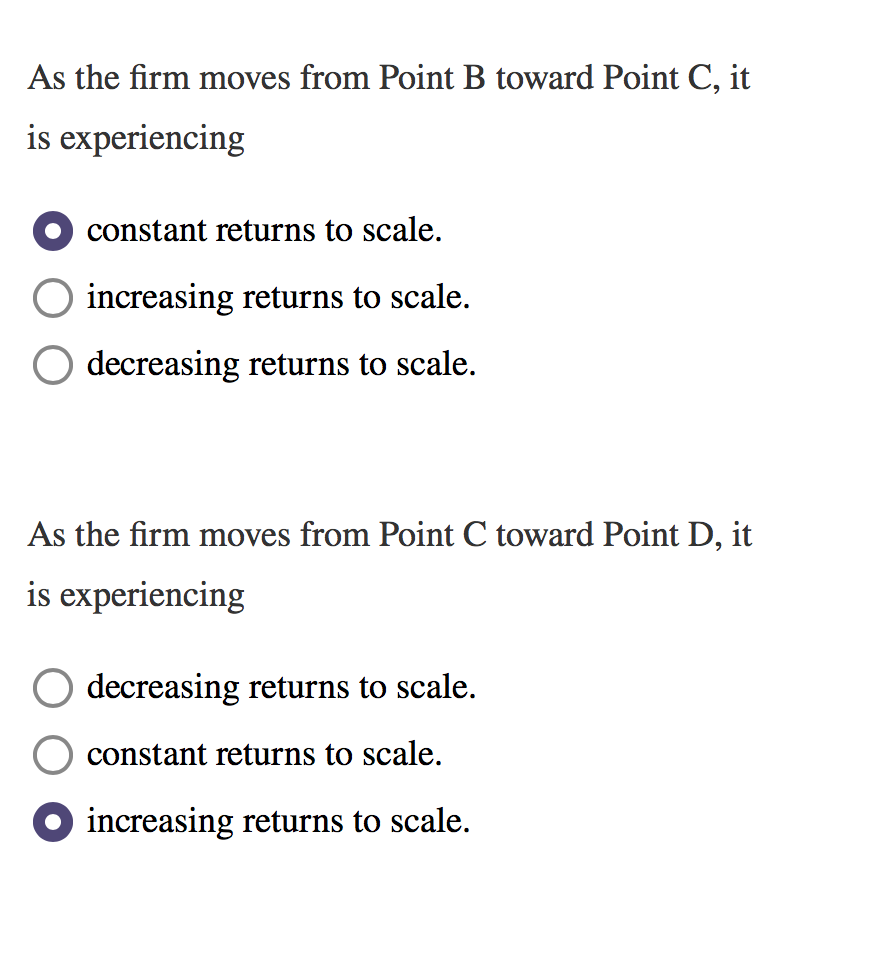
Task: Select decreasing returns to scale for question two
Action: [x=52, y=687]
